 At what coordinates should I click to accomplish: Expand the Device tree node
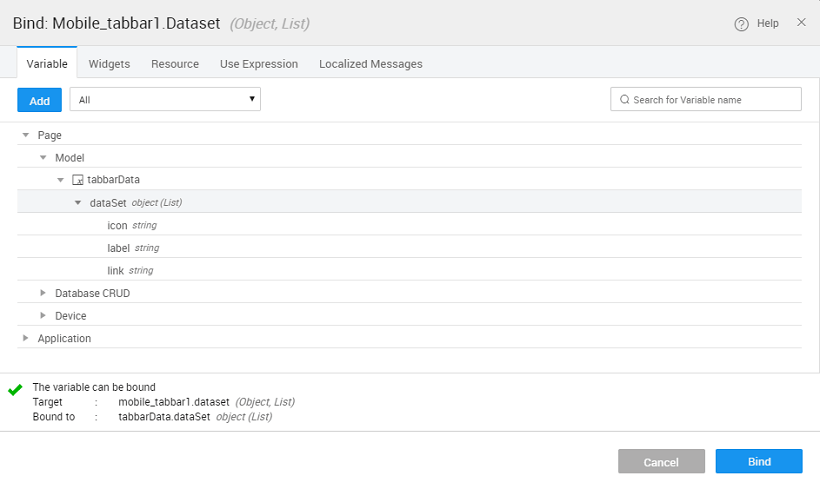point(43,316)
